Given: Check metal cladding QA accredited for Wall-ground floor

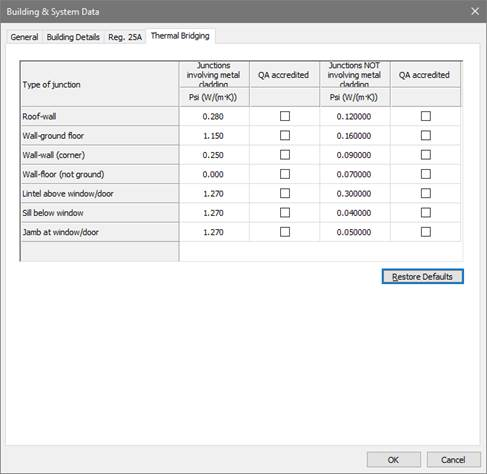Looking at the screenshot, I should [x=285, y=135].
